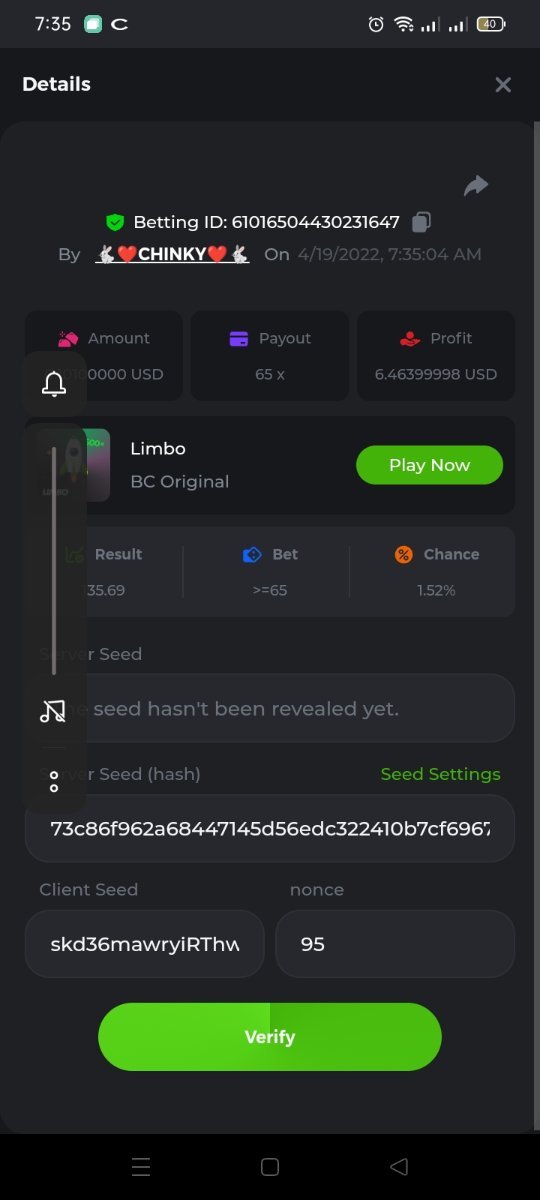Close the Details panel
This screenshot has height=1200, width=540.
[x=503, y=85]
